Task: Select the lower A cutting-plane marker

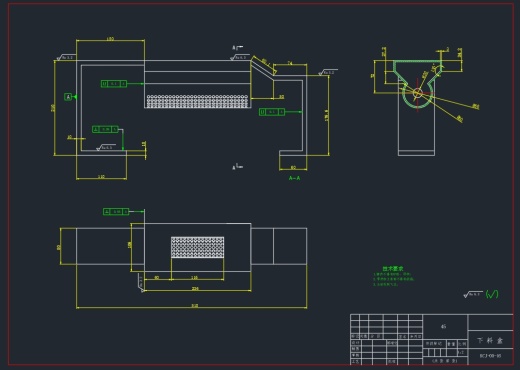Action: (237, 167)
